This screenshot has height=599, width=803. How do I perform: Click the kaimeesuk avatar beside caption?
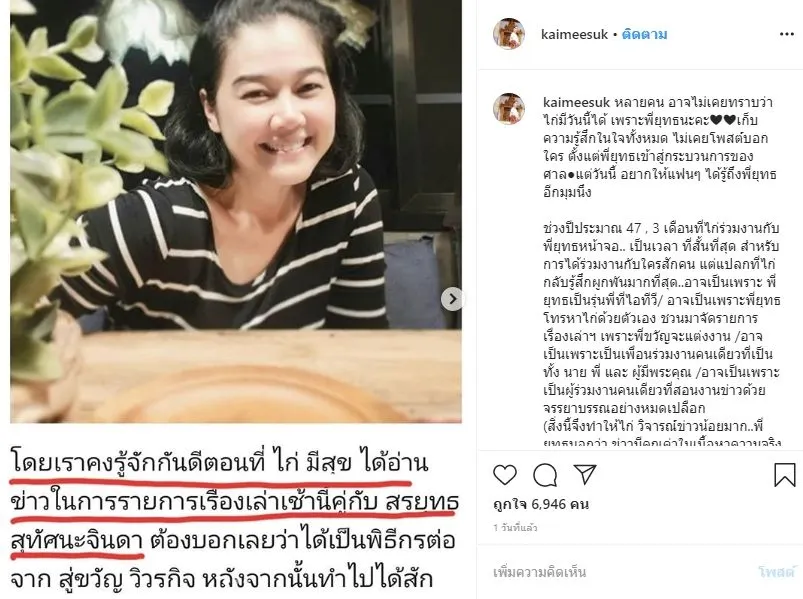pyautogui.click(x=509, y=109)
